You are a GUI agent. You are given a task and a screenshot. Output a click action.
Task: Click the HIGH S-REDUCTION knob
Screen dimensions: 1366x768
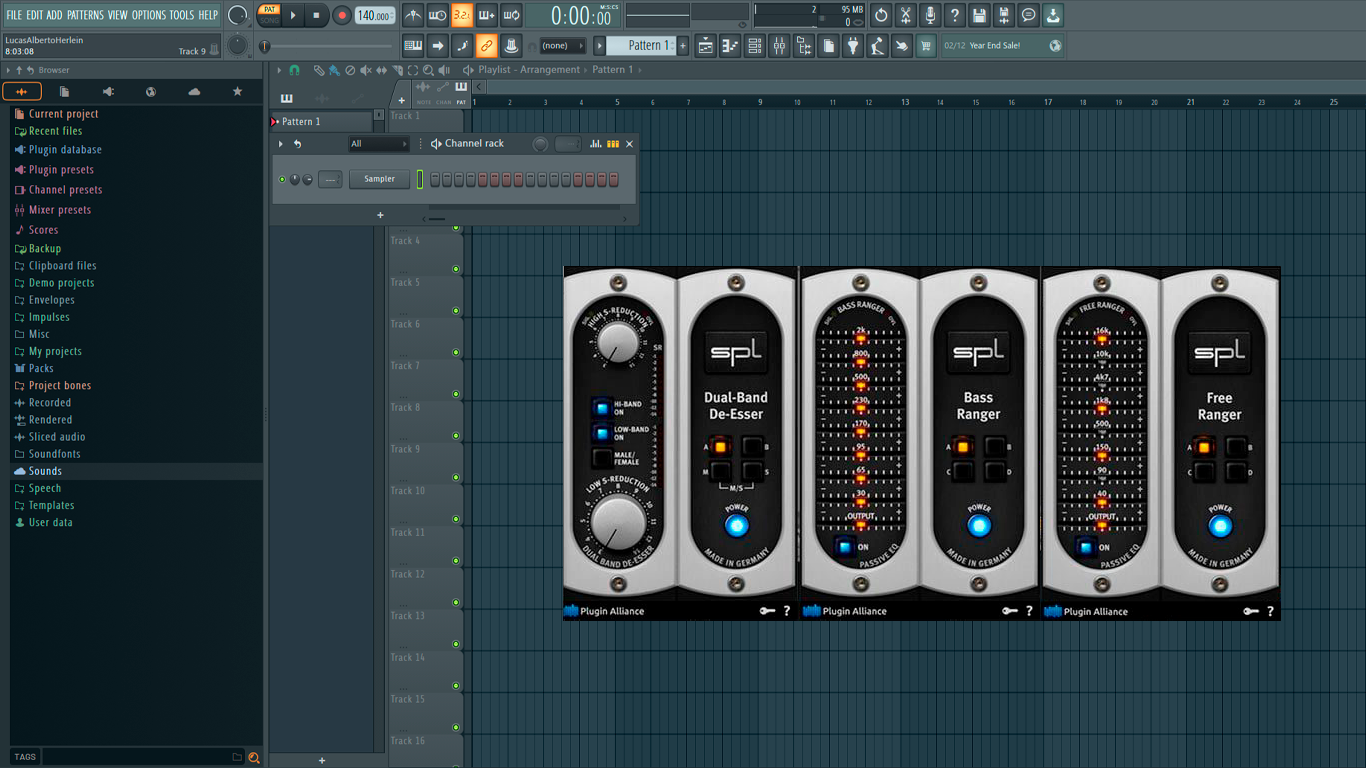tap(617, 344)
